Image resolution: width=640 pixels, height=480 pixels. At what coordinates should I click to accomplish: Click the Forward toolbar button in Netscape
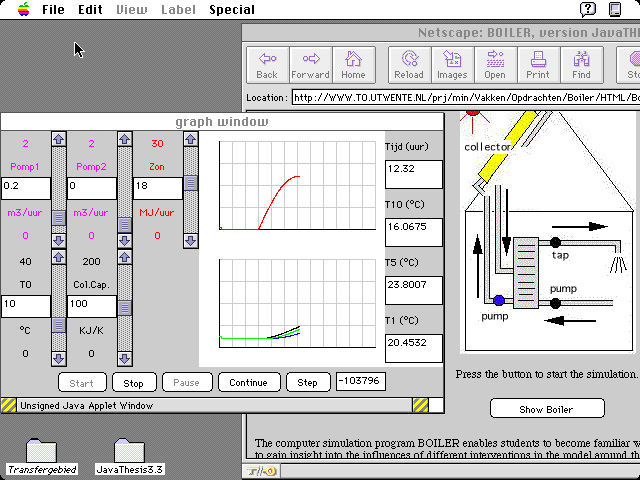311,65
